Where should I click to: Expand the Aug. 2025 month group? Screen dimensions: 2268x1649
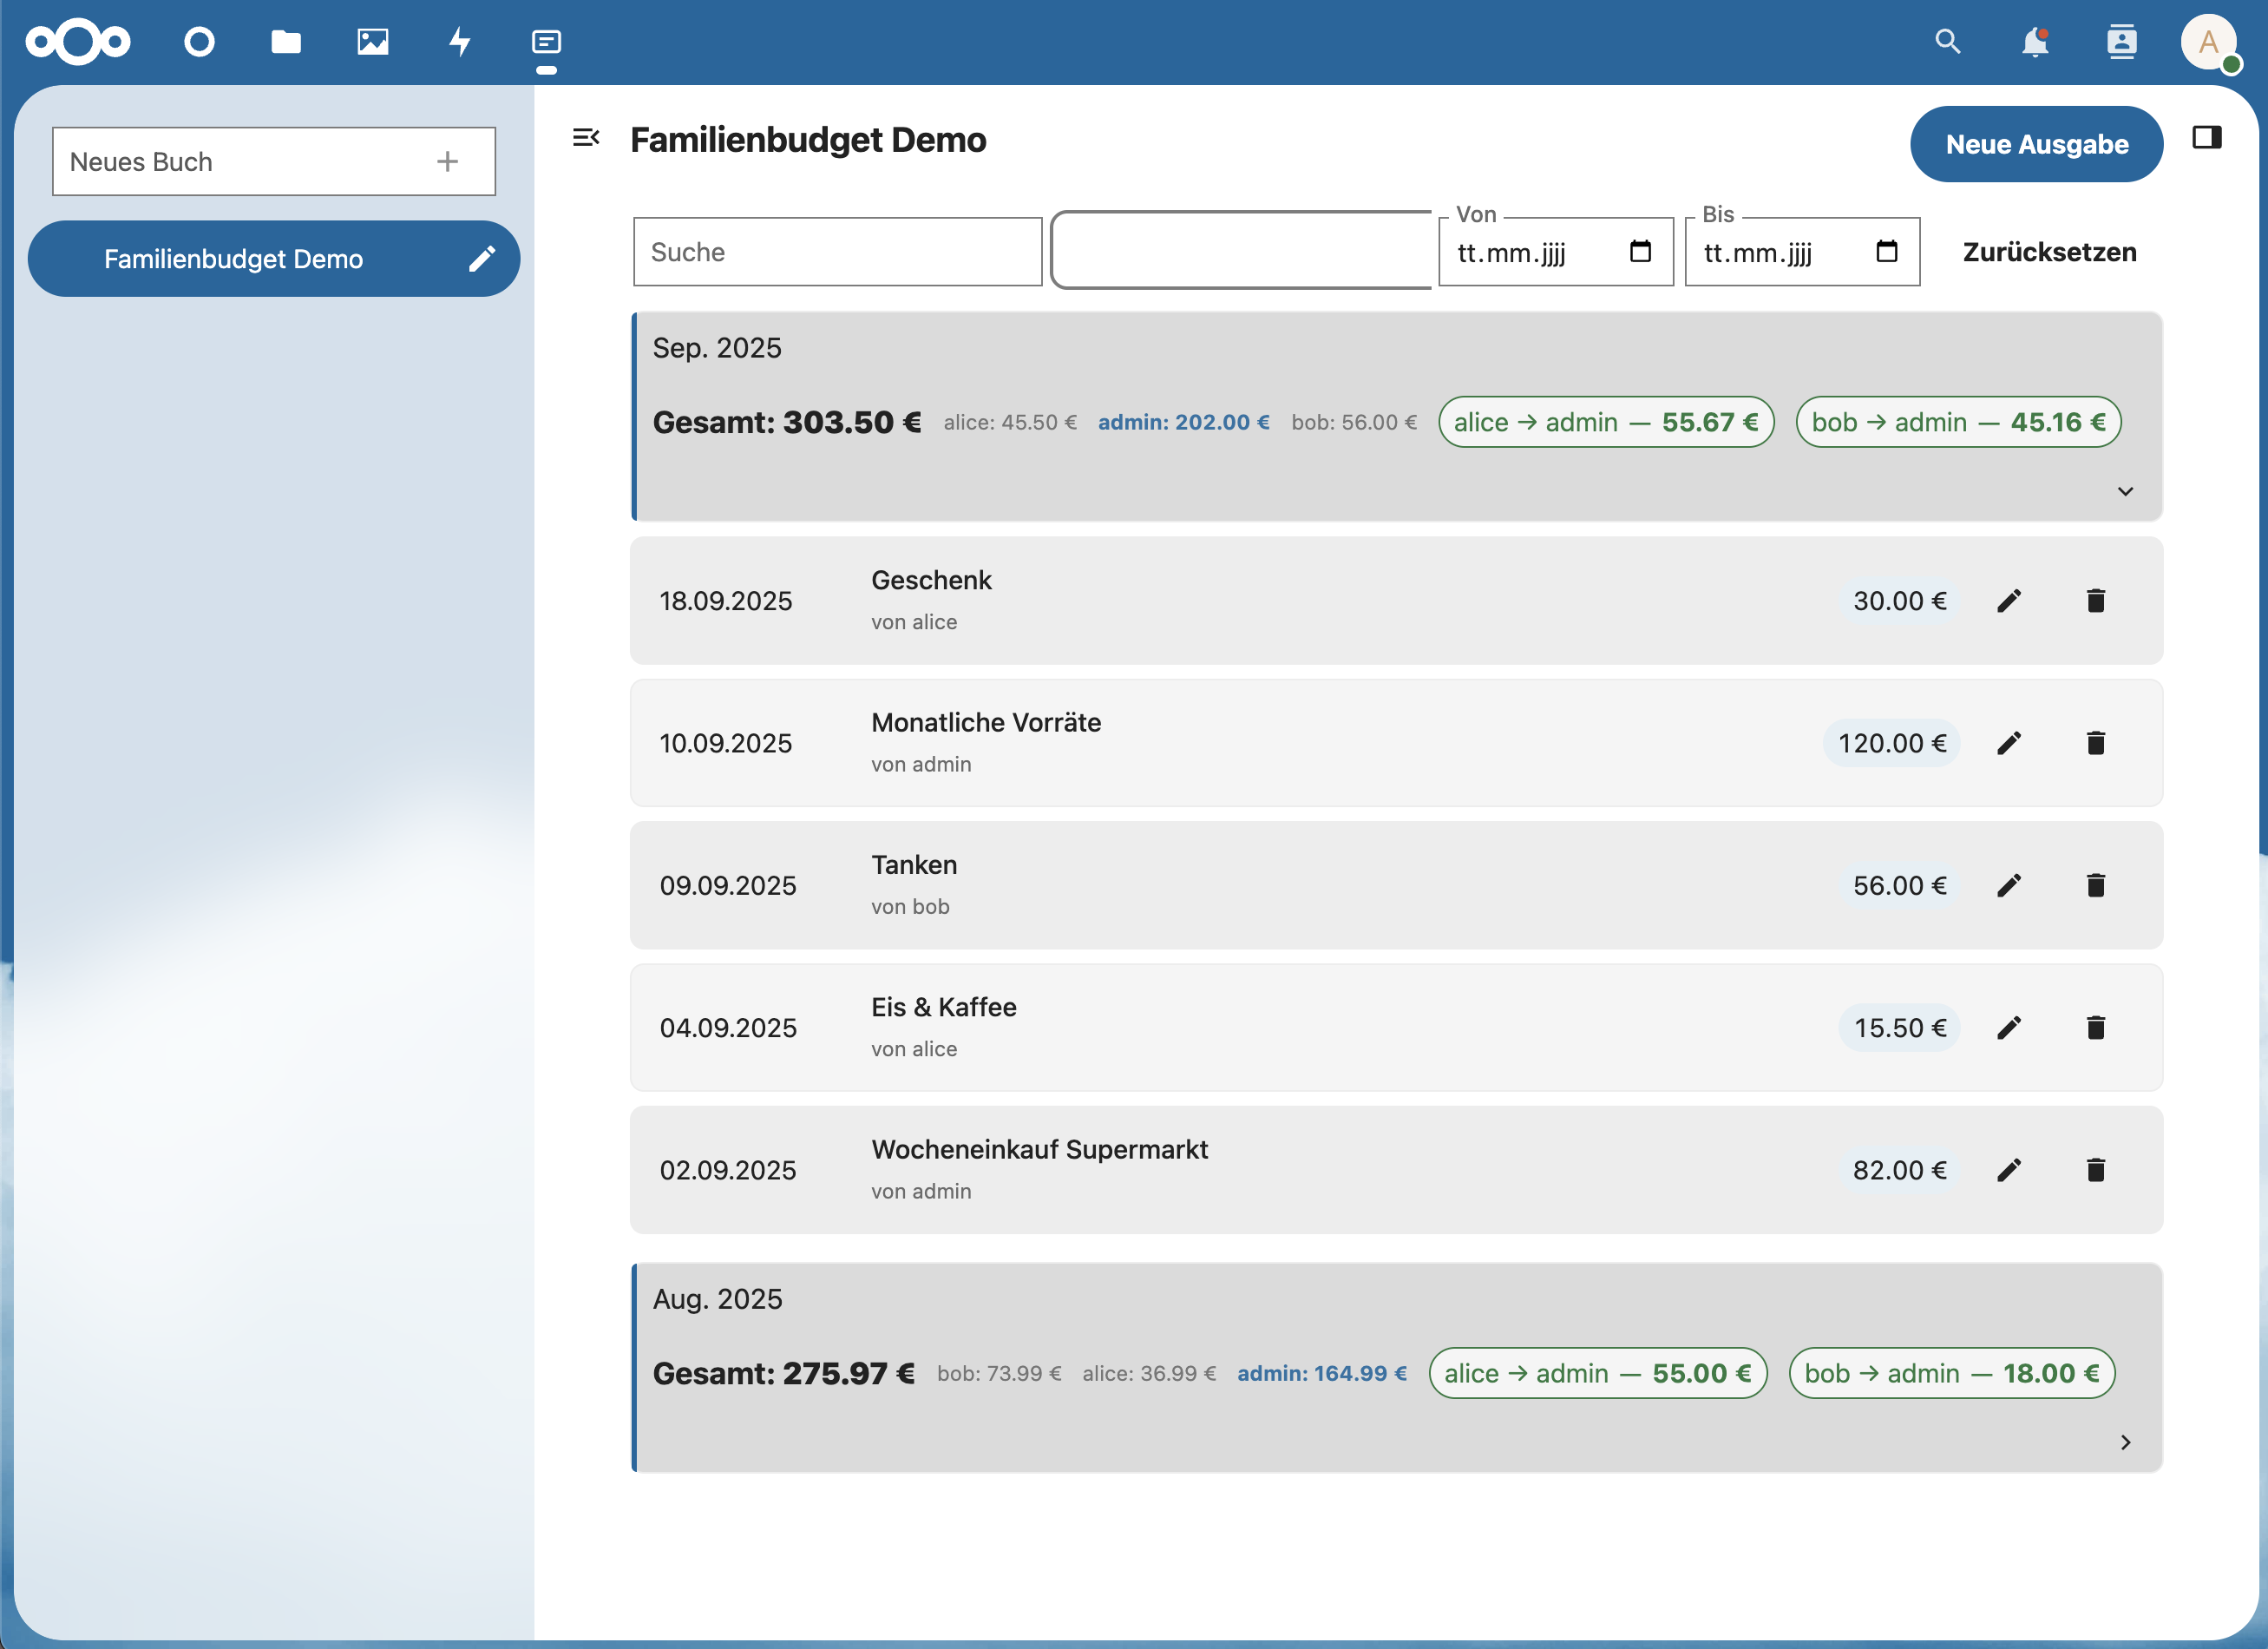(2125, 1442)
